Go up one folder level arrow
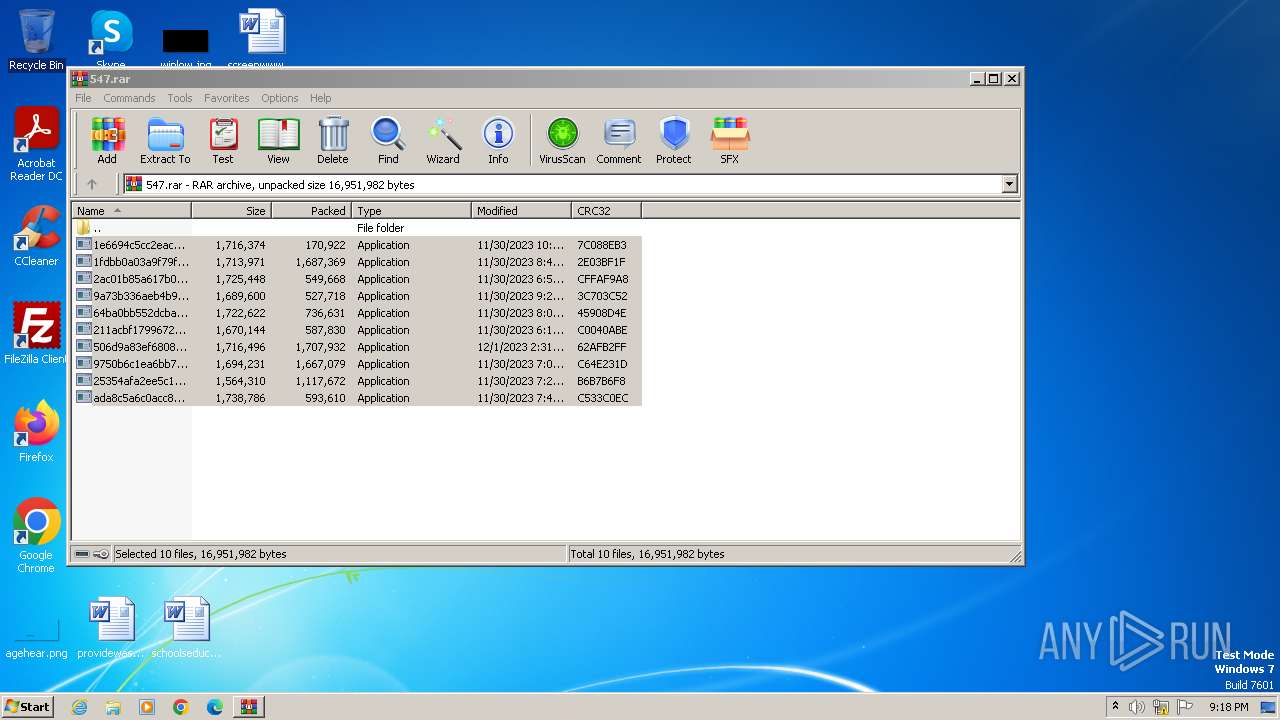The height and width of the screenshot is (720, 1280). tap(92, 184)
